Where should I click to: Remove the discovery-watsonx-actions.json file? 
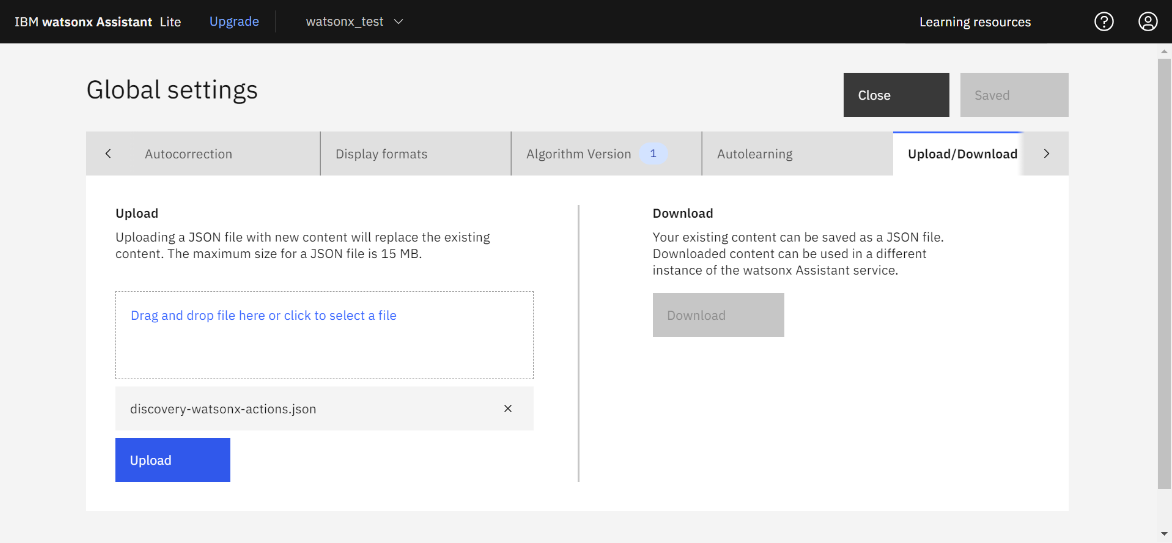click(508, 409)
